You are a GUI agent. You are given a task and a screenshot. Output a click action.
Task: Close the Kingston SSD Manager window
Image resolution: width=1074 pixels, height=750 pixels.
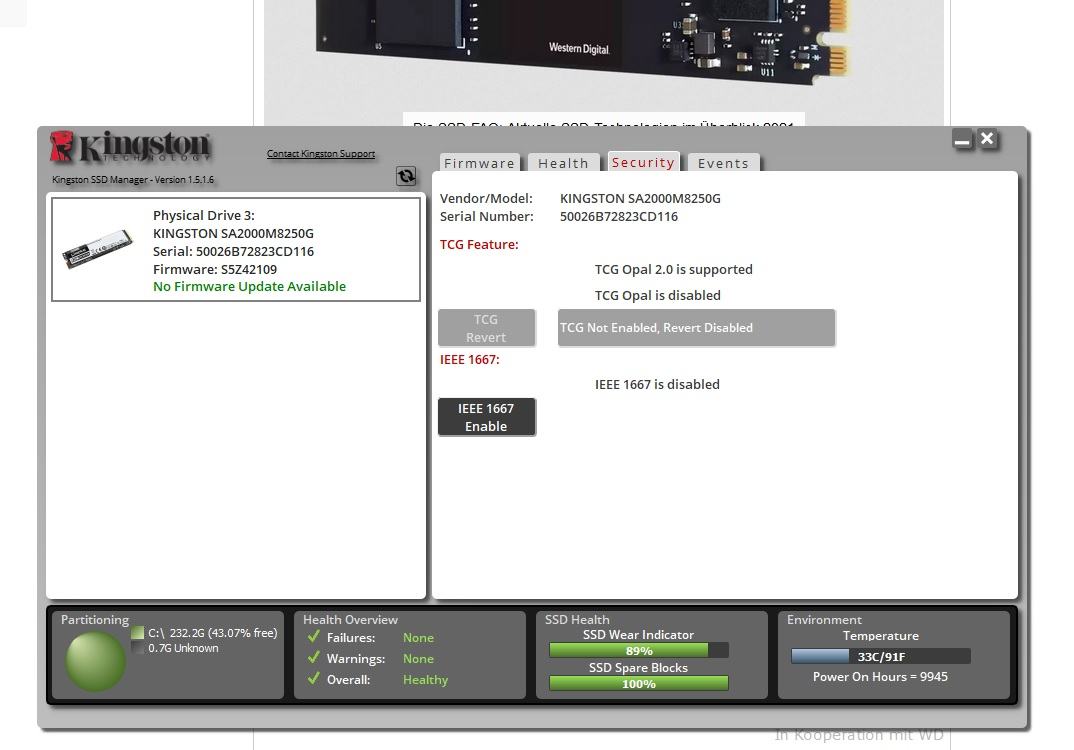tap(987, 139)
